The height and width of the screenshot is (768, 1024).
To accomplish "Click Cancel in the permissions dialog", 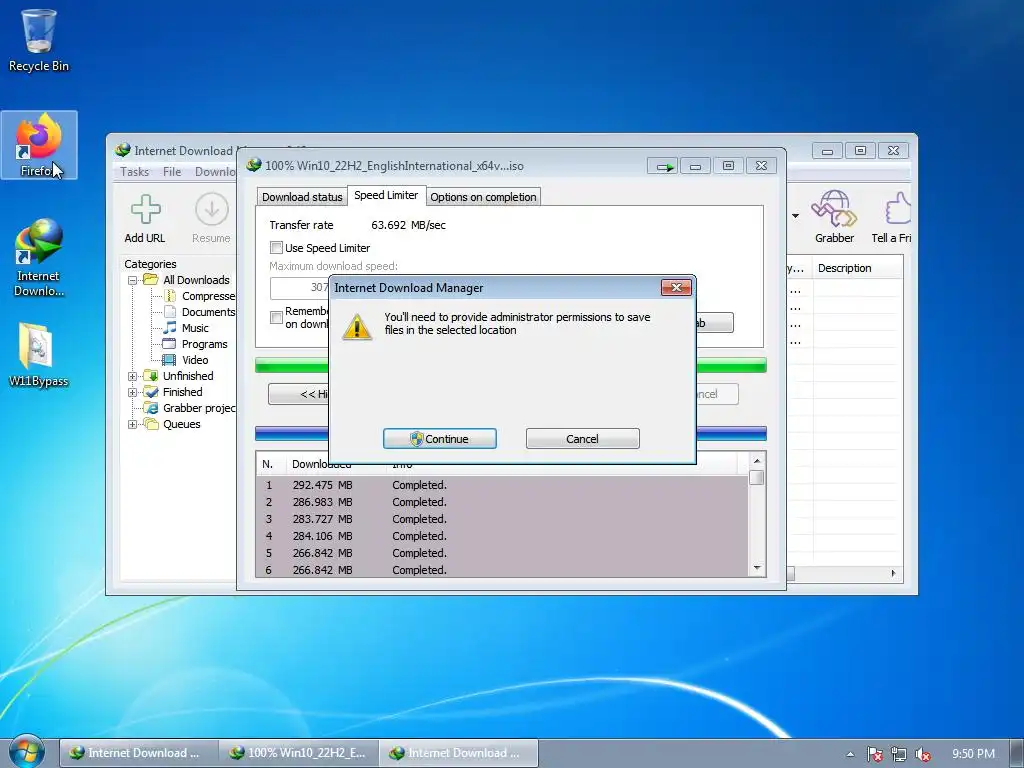I will point(583,439).
